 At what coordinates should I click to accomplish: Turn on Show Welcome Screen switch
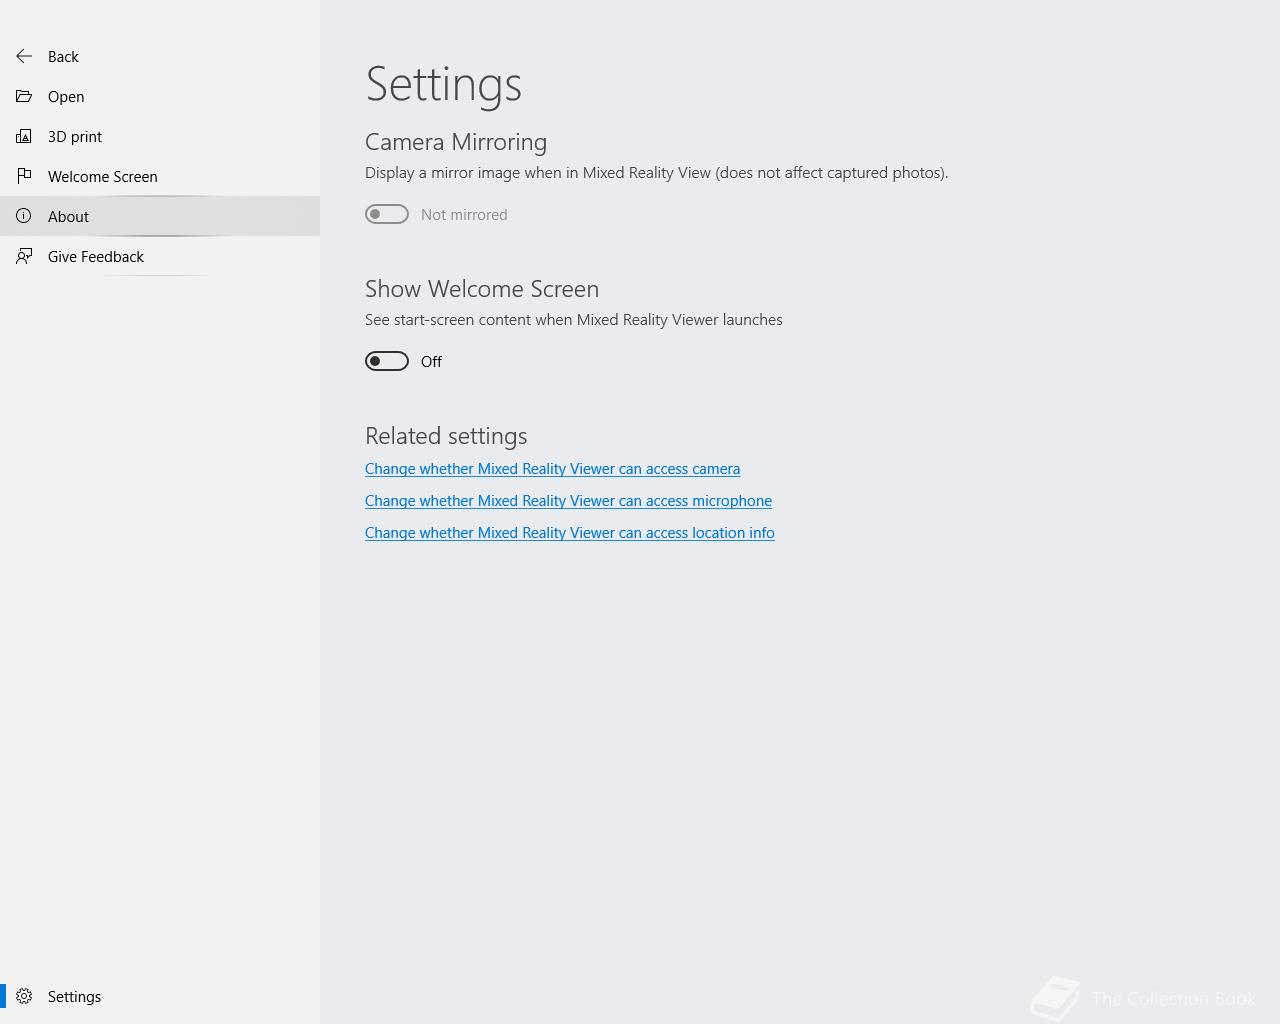(387, 361)
